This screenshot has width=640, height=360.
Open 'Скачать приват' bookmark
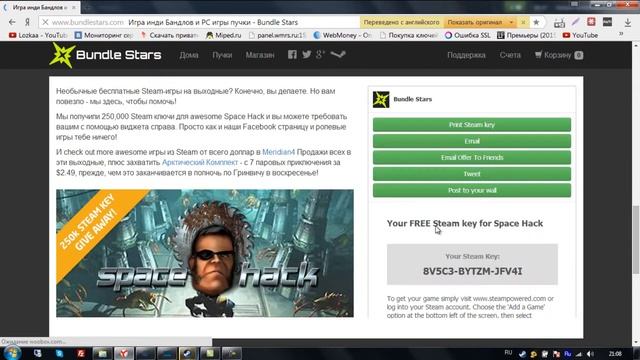tap(169, 35)
